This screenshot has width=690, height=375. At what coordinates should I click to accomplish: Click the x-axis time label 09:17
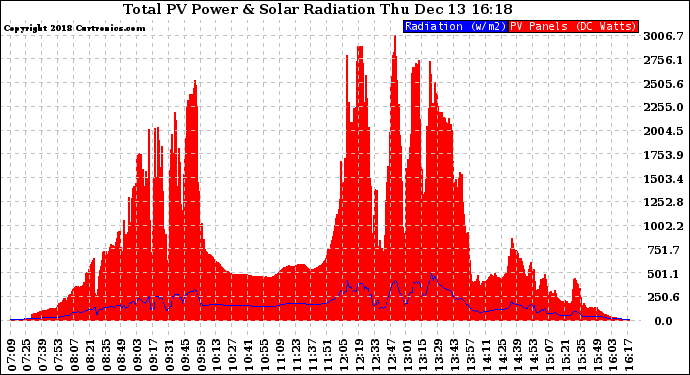click(x=154, y=355)
